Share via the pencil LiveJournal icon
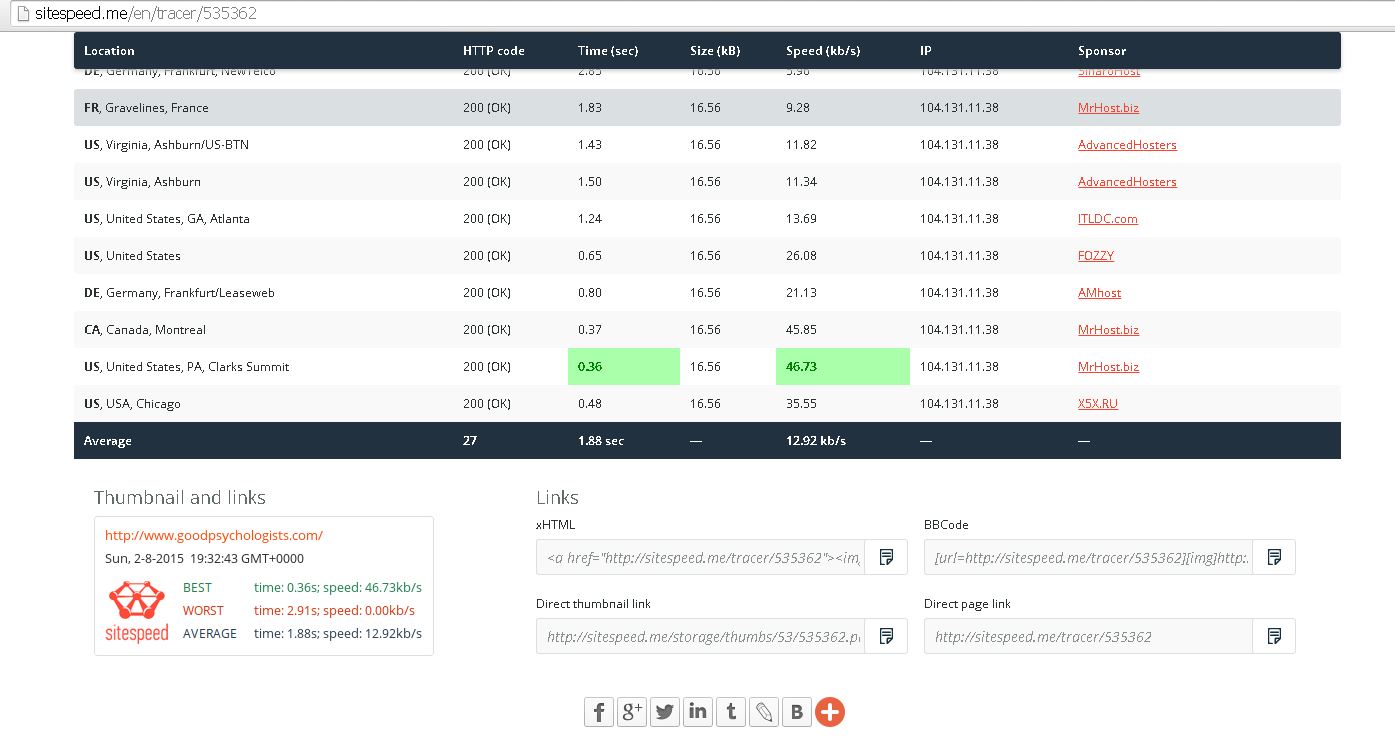The width and height of the screenshot is (1395, 739). click(764, 712)
